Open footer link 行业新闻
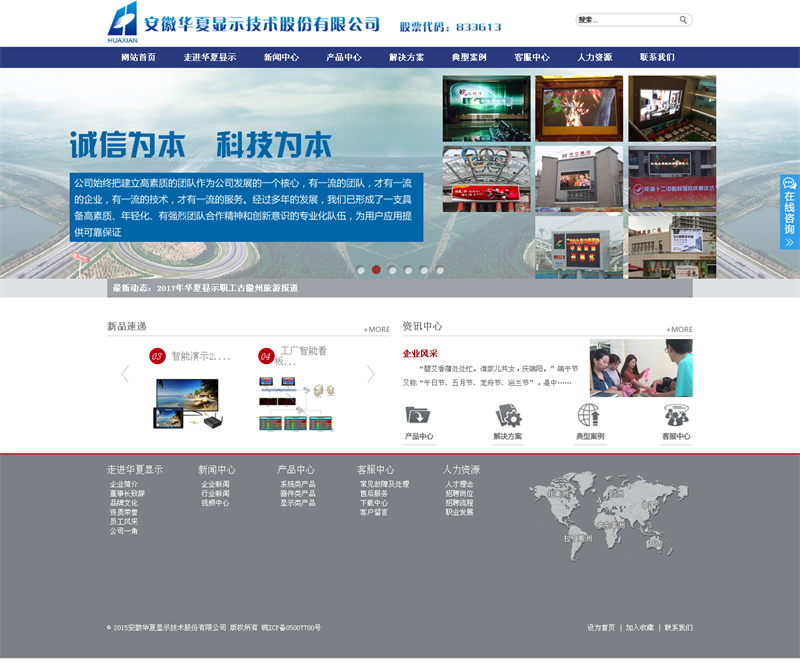This screenshot has height=667, width=800. coord(215,493)
